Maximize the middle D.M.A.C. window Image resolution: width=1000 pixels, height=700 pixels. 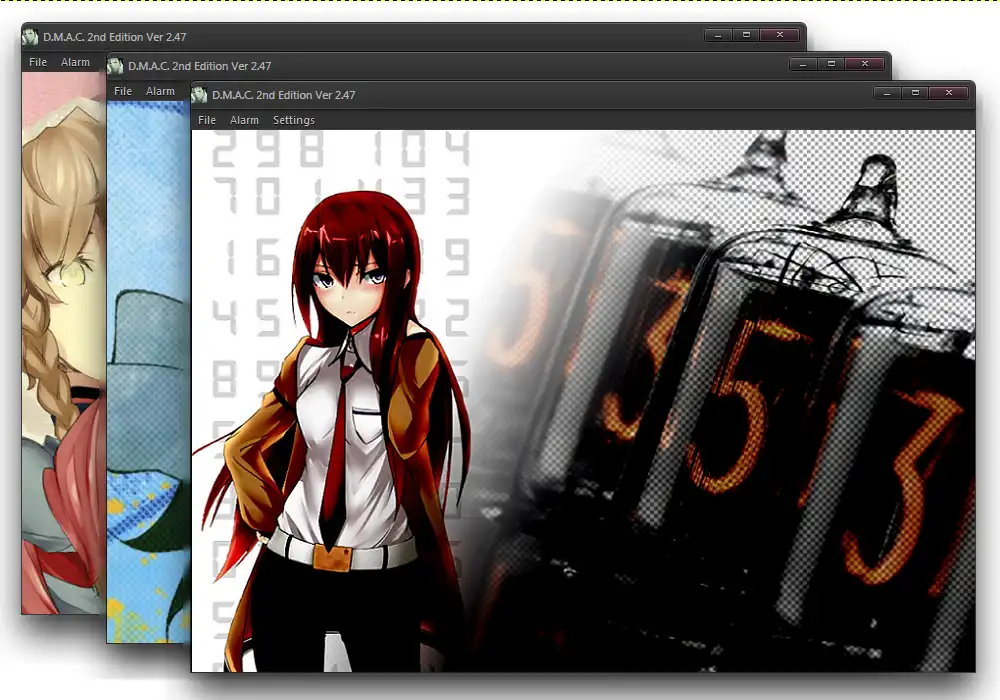(x=831, y=64)
